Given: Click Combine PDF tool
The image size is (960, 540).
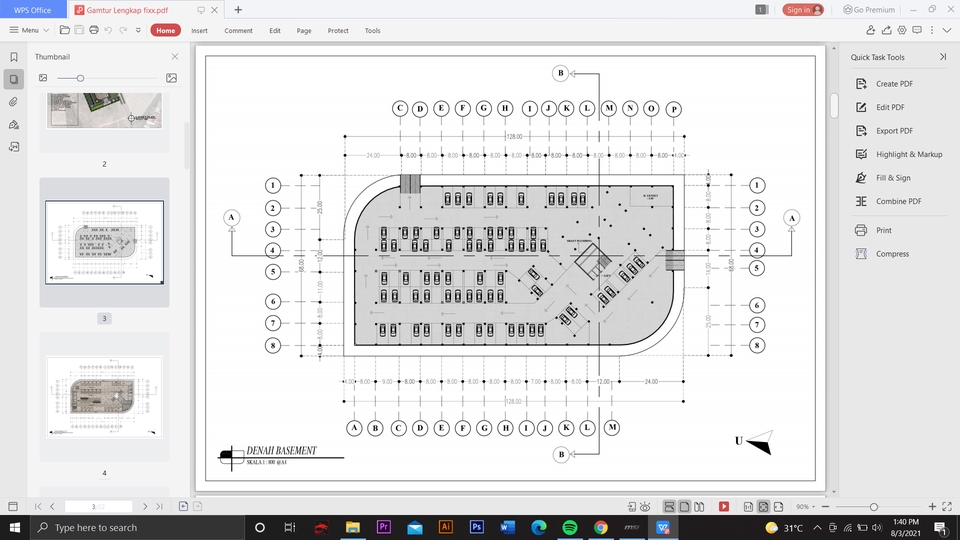Looking at the screenshot, I should click(888, 201).
